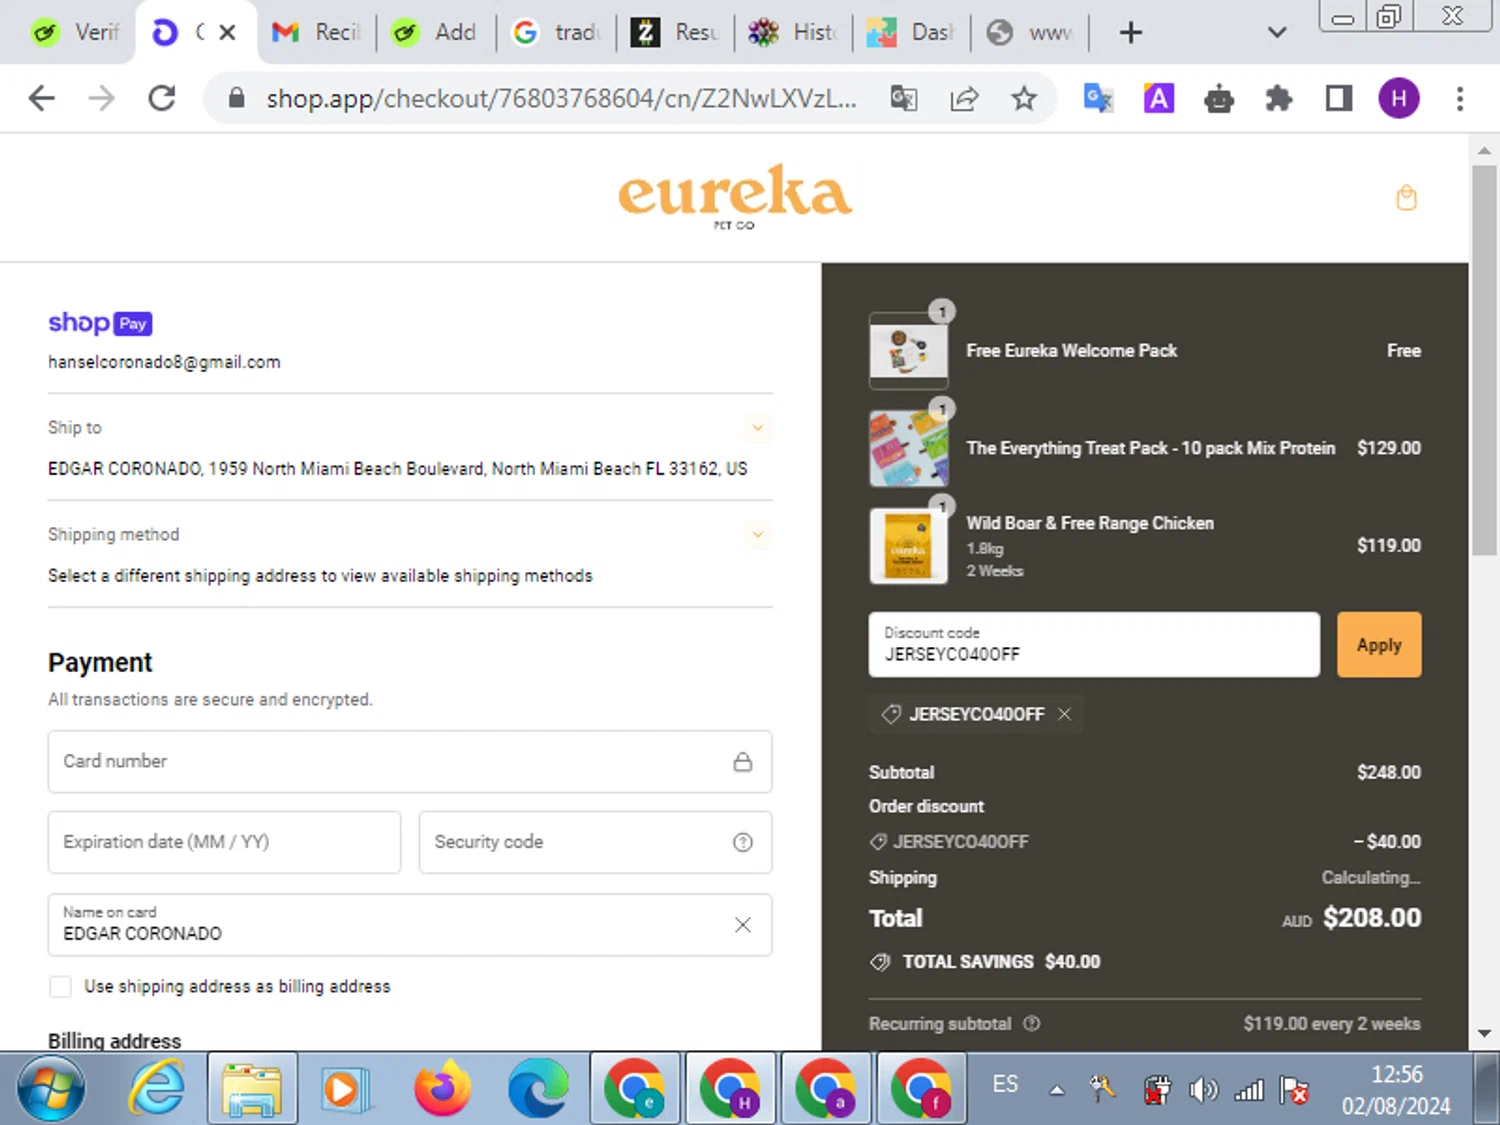Viewport: 1500px width, 1125px height.
Task: Click the address bar URL
Action: pyautogui.click(x=561, y=98)
